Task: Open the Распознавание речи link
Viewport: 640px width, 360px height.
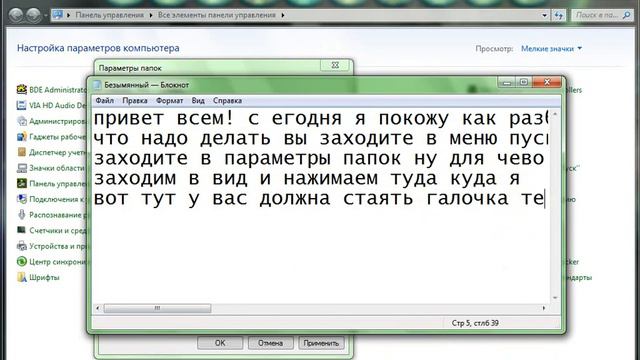Action: 57,215
